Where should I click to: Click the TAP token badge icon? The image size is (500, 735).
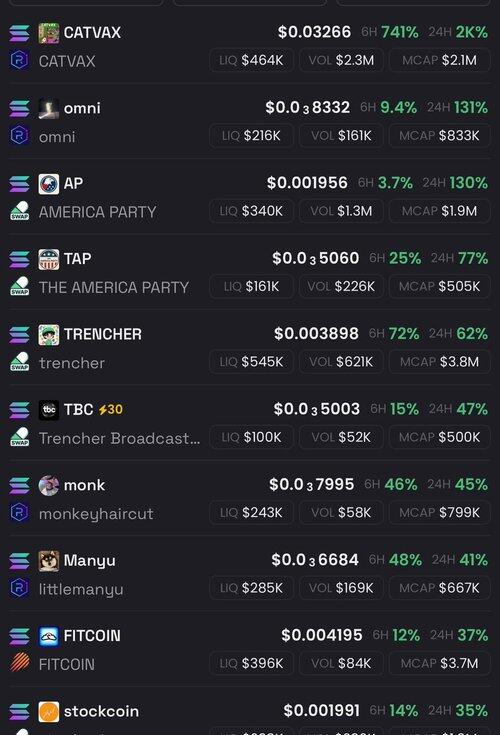[49, 259]
